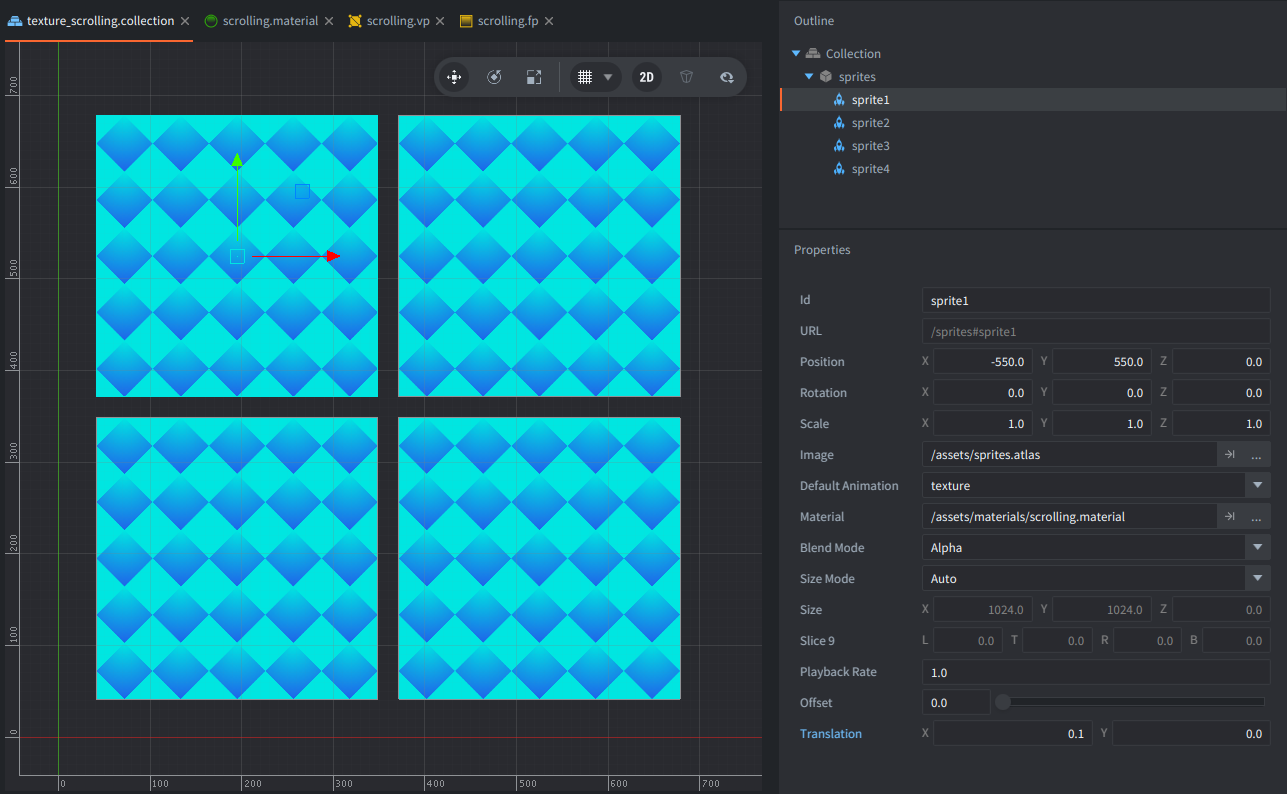The height and width of the screenshot is (794, 1287).
Task: Open the Default Animation dropdown
Action: click(1257, 485)
